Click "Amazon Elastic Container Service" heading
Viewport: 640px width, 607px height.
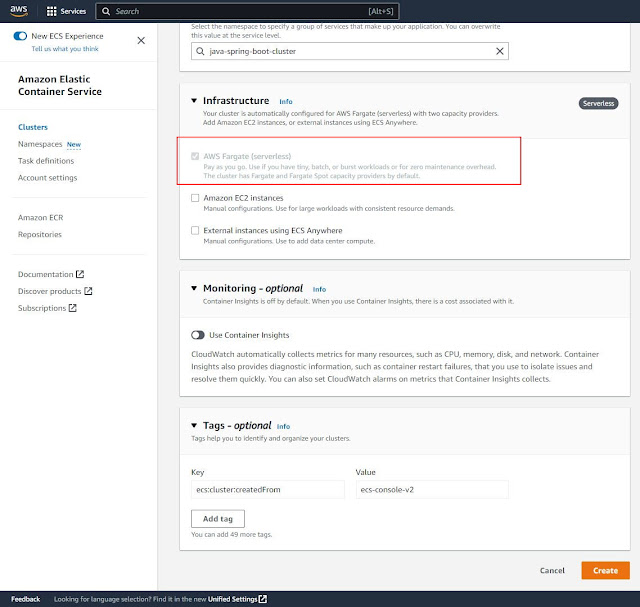[60, 85]
